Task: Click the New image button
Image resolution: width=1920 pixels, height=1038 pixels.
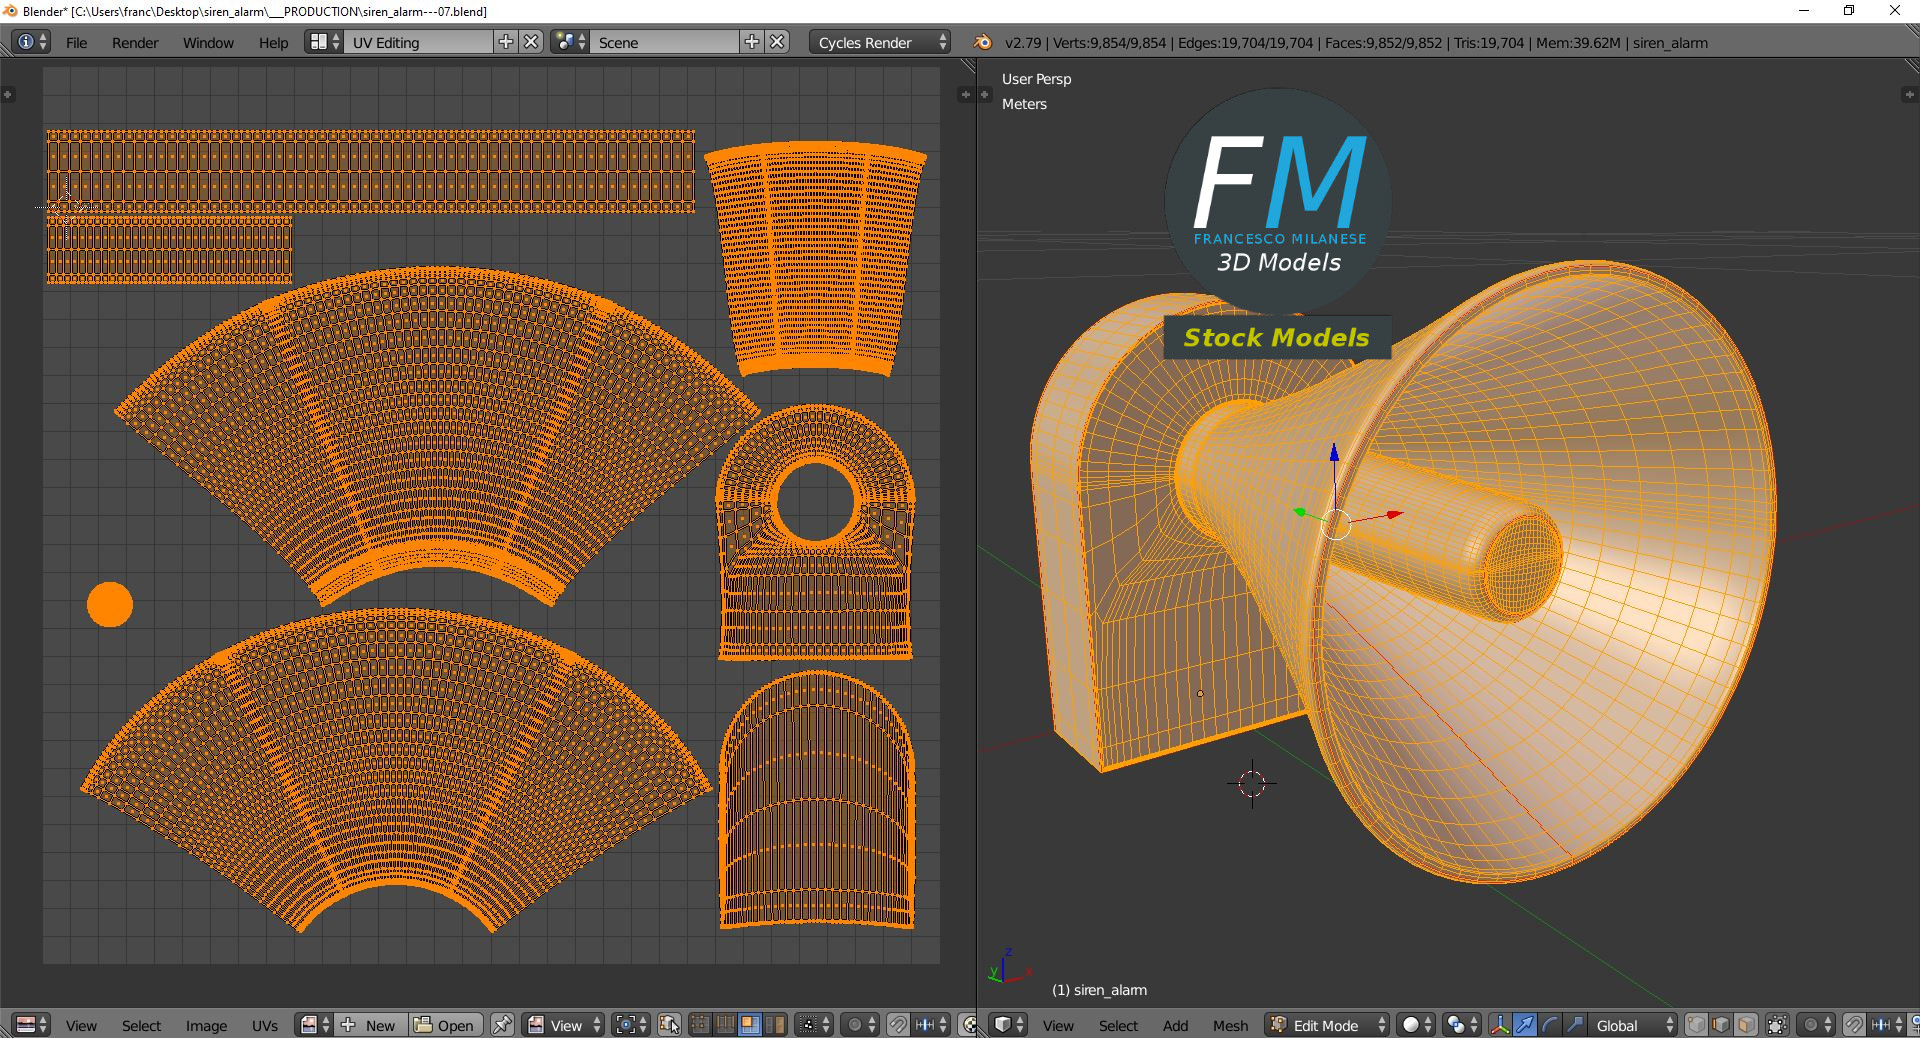Action: [x=370, y=1025]
